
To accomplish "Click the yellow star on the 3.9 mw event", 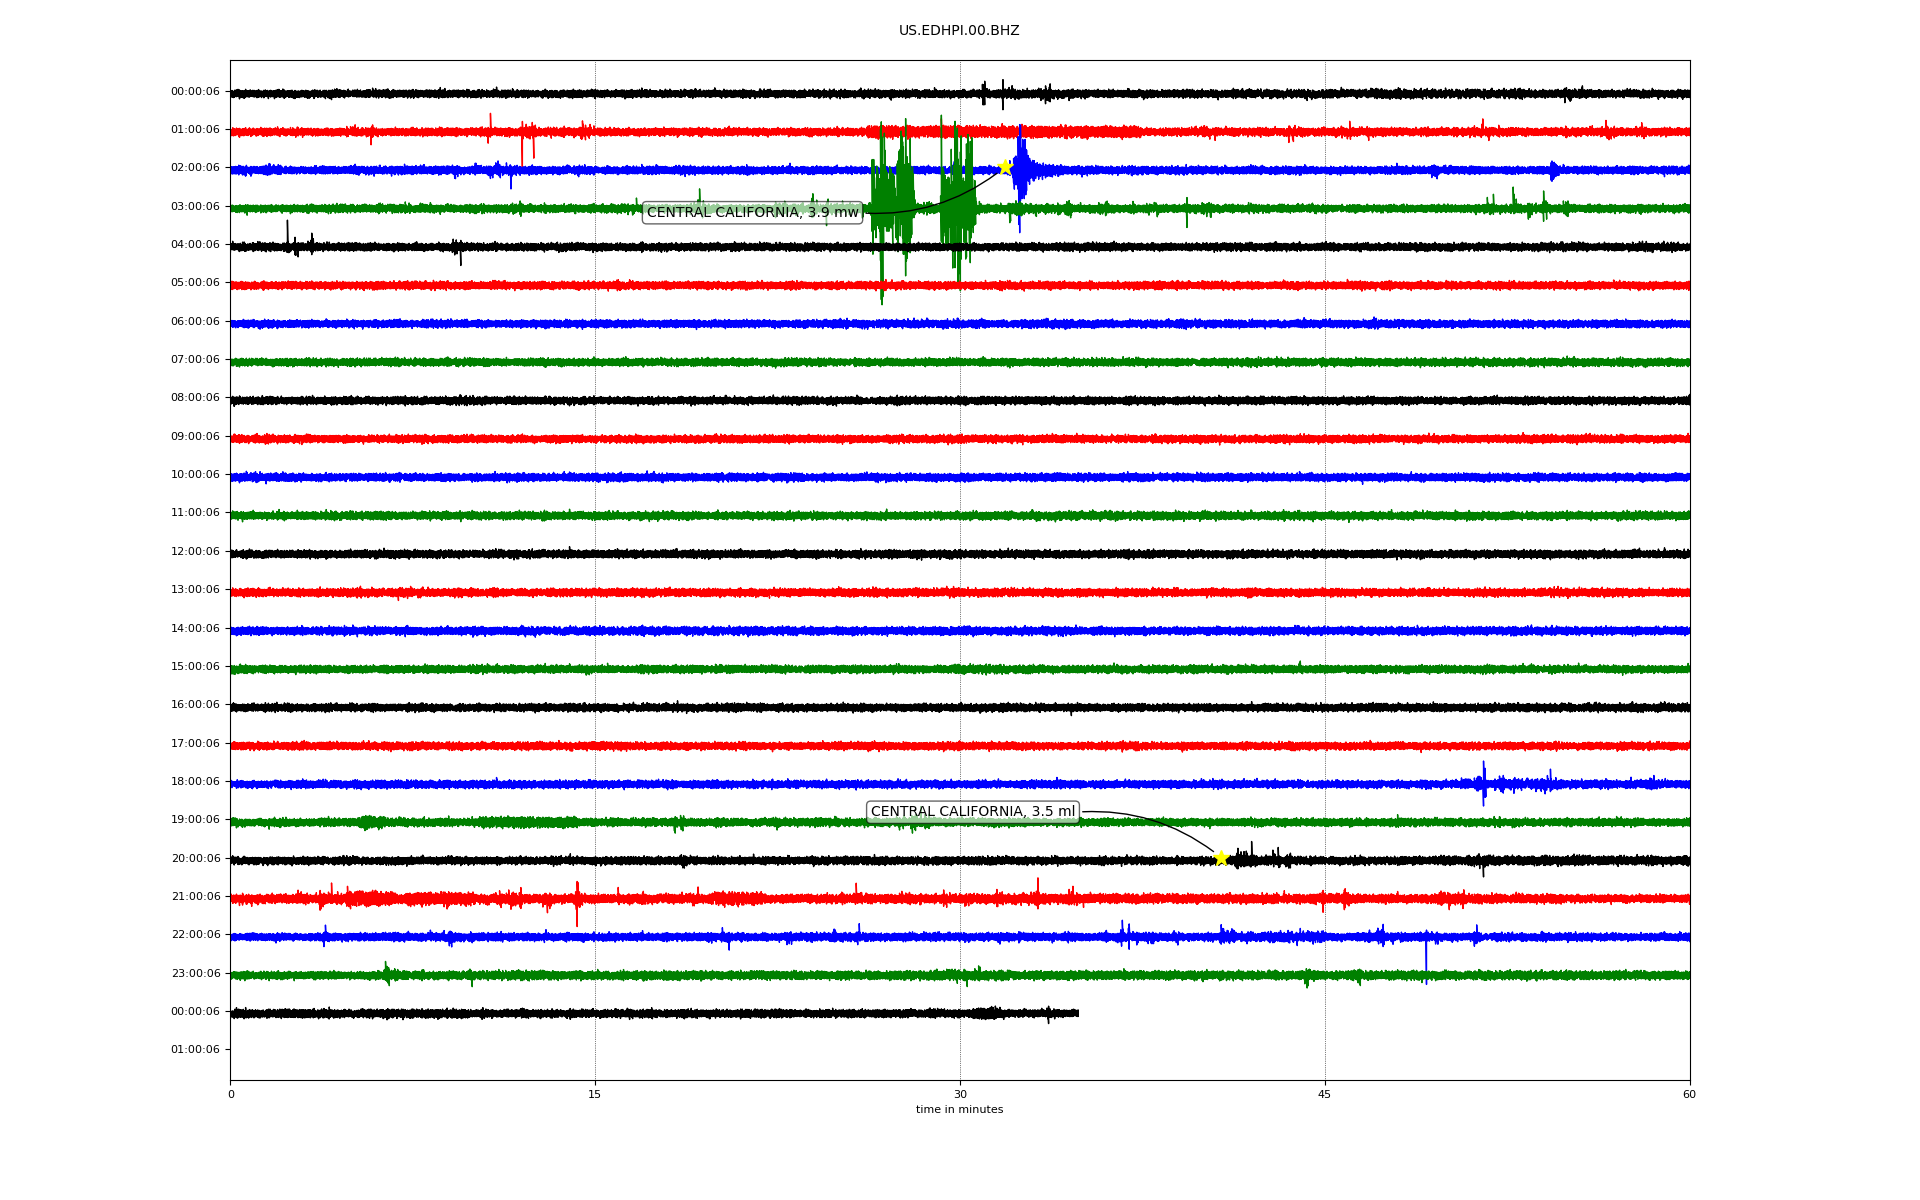I will tap(1005, 167).
